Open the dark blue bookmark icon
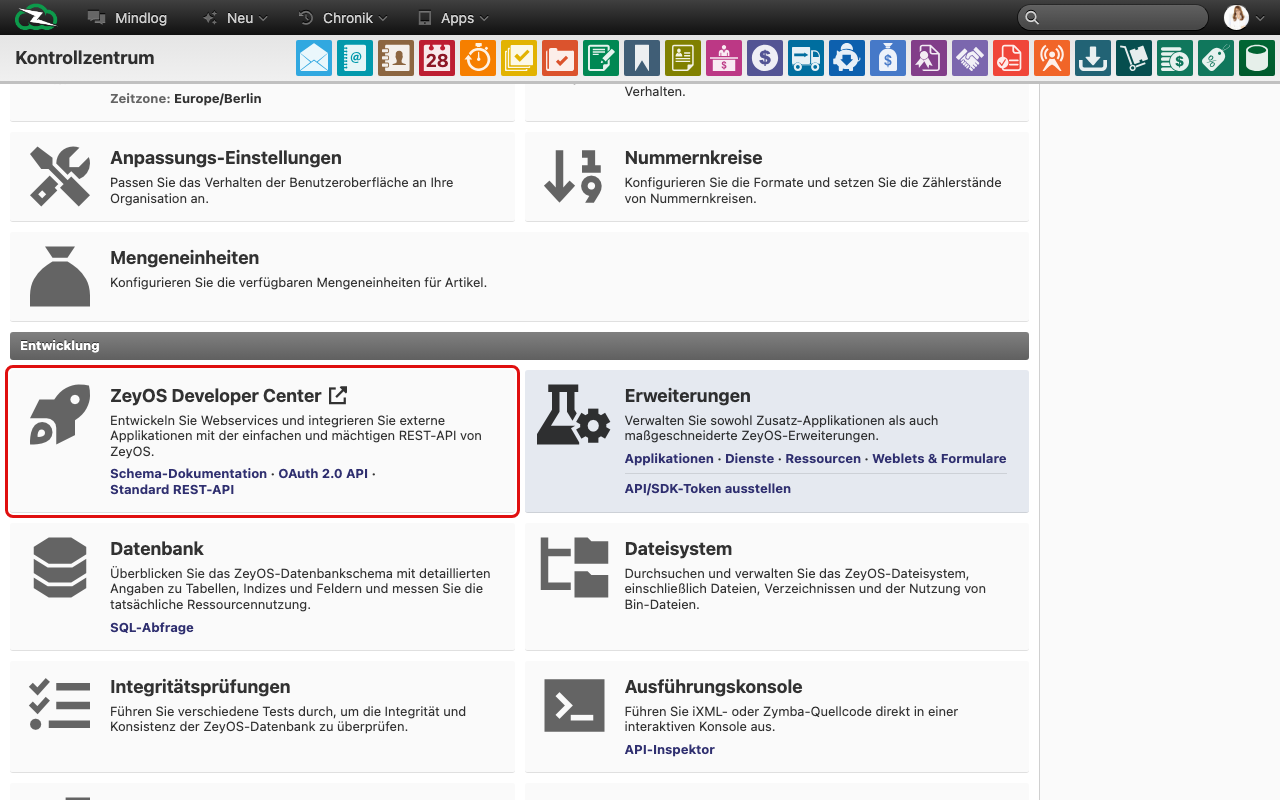 point(642,58)
